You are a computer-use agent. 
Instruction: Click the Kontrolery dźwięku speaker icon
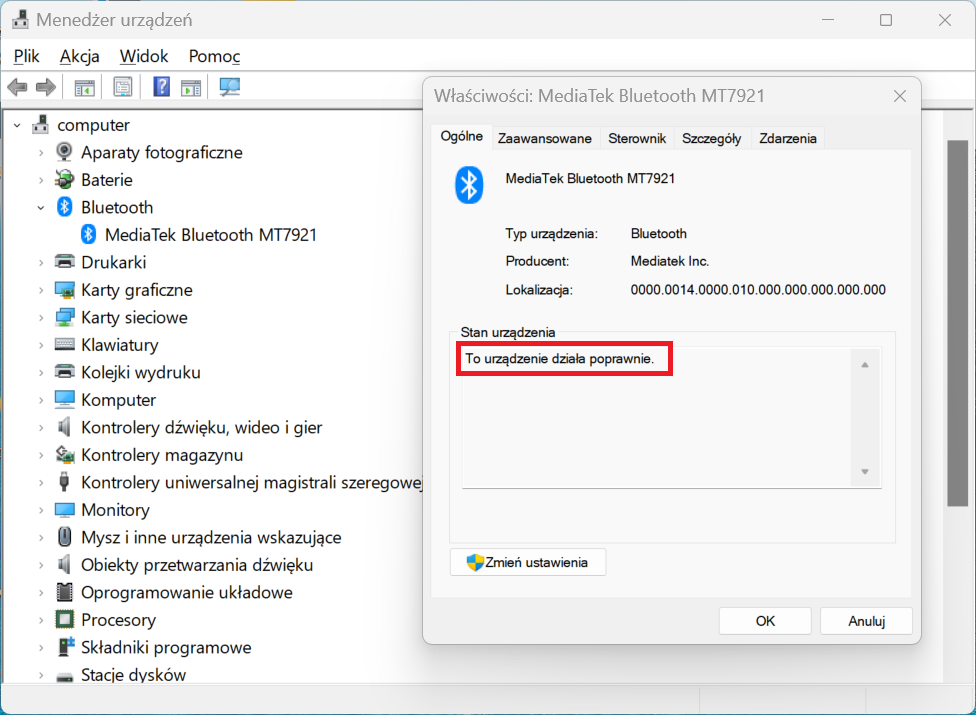click(x=64, y=427)
